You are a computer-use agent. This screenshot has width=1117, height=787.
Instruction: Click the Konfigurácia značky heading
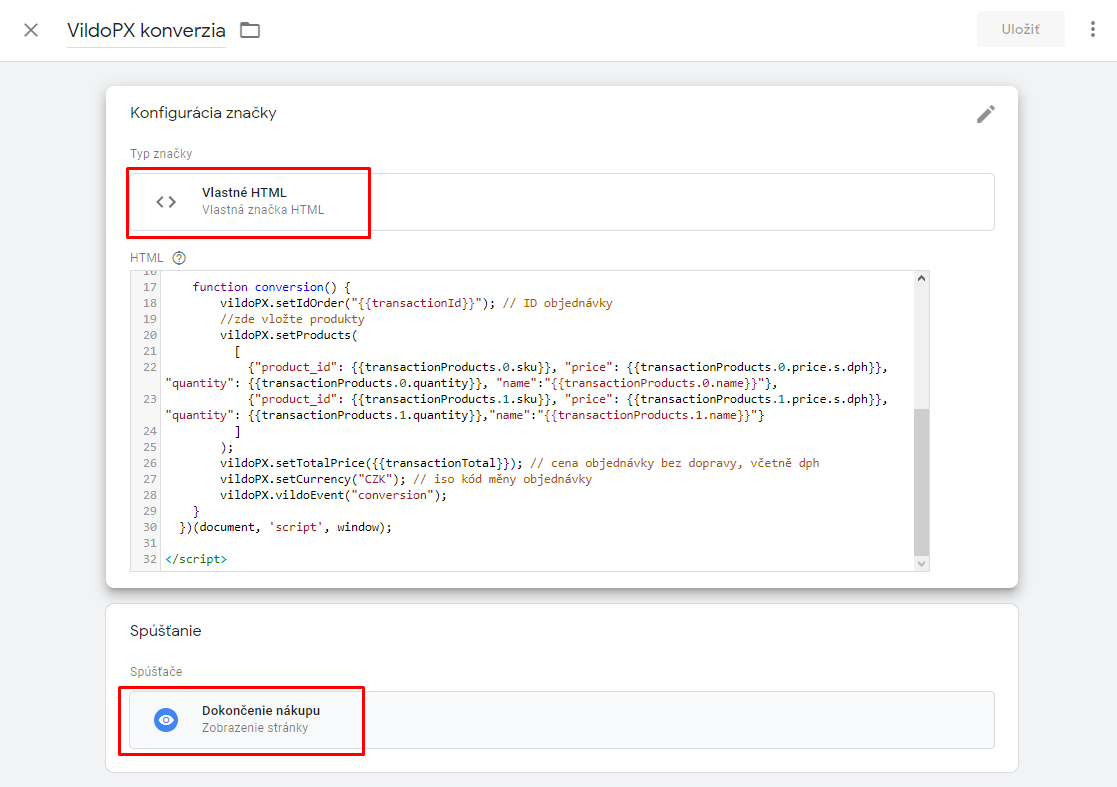tap(203, 113)
